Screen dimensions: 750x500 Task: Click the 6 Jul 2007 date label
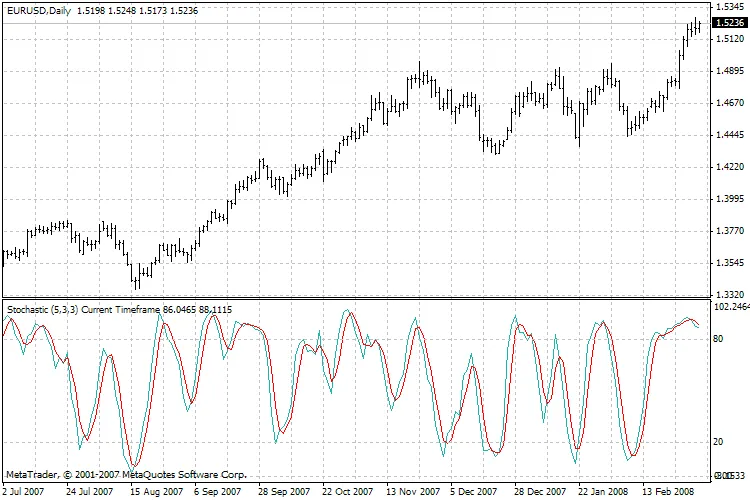[x=22, y=492]
